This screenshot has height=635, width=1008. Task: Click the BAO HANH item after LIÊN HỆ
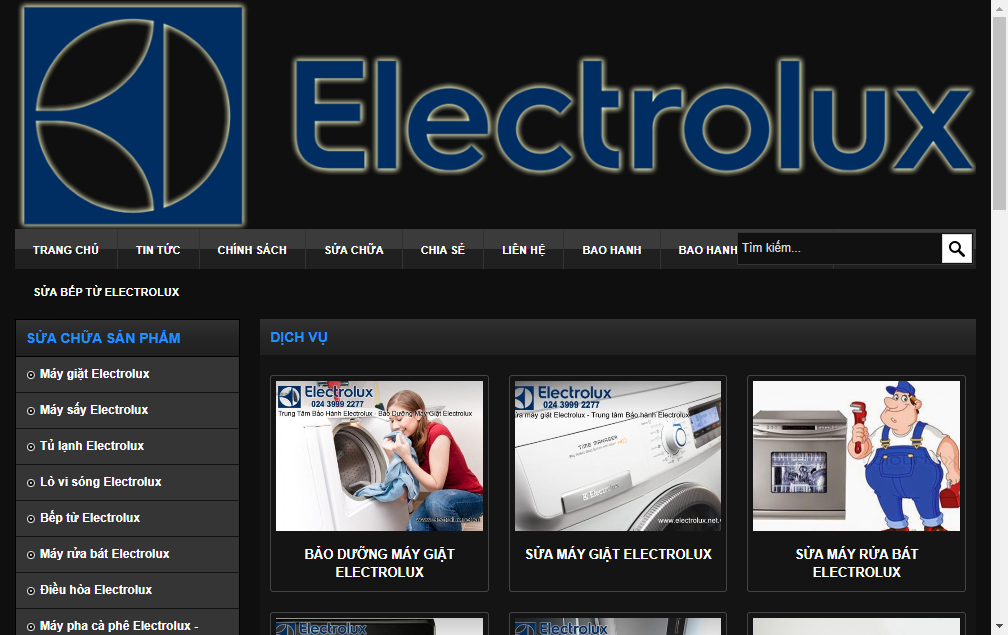pyautogui.click(x=612, y=250)
